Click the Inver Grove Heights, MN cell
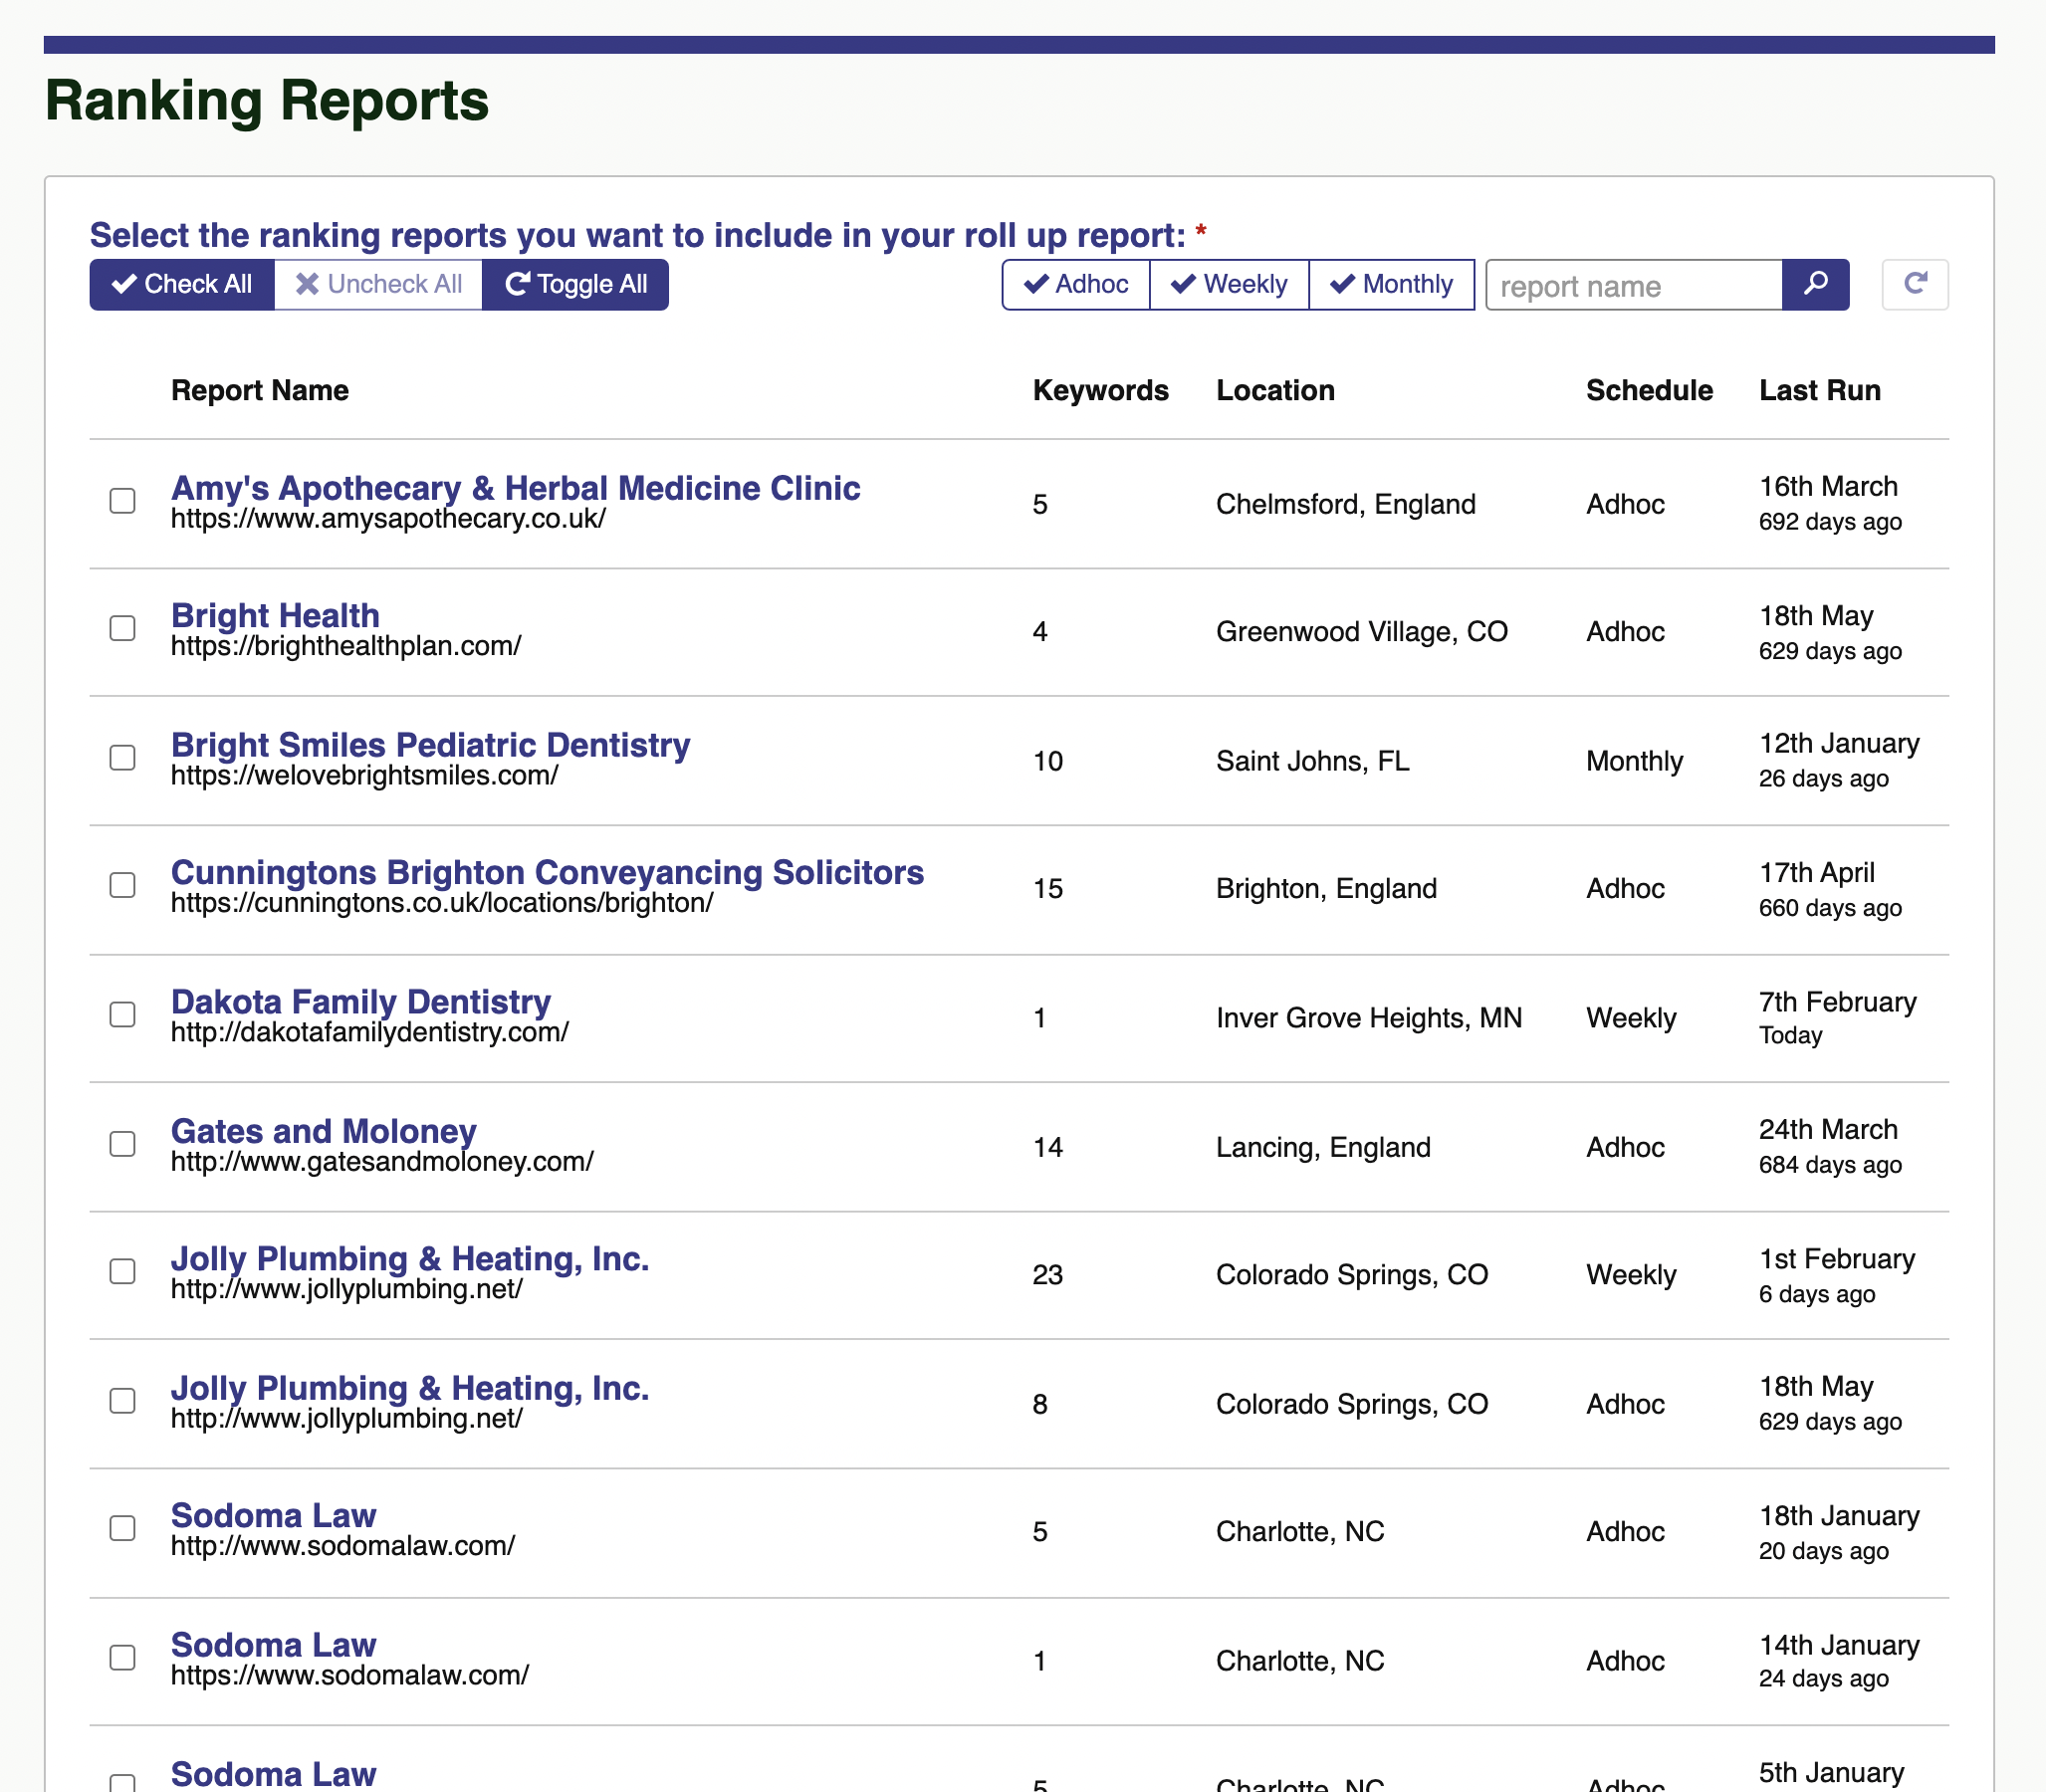Screen dimensions: 2046x1792 1369,1018
